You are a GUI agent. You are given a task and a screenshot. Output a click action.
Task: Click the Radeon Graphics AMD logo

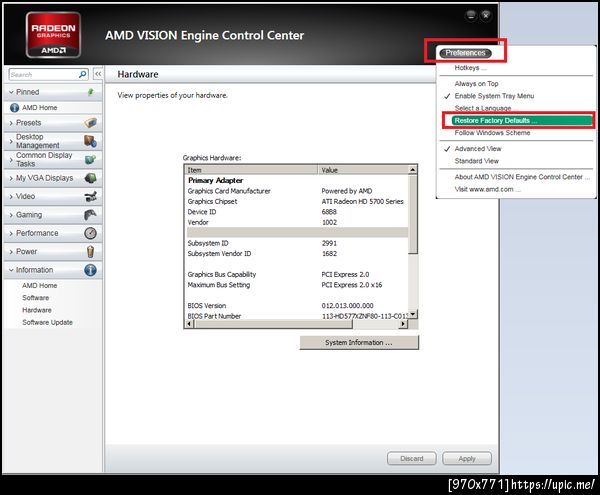(54, 35)
